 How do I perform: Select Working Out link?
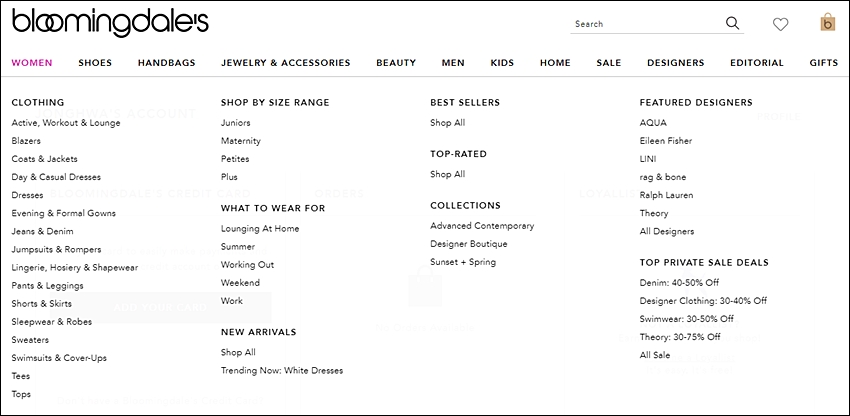(247, 265)
